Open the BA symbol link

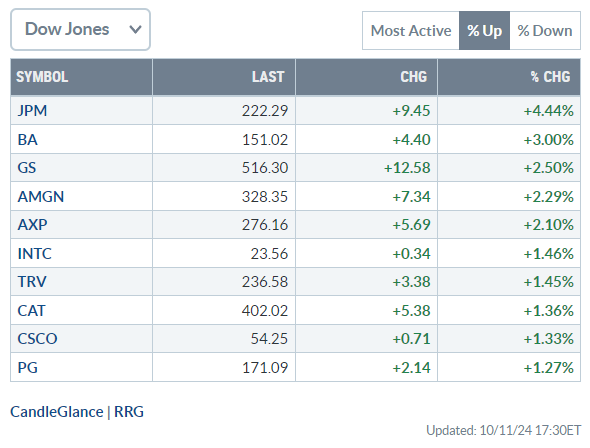pyautogui.click(x=27, y=140)
